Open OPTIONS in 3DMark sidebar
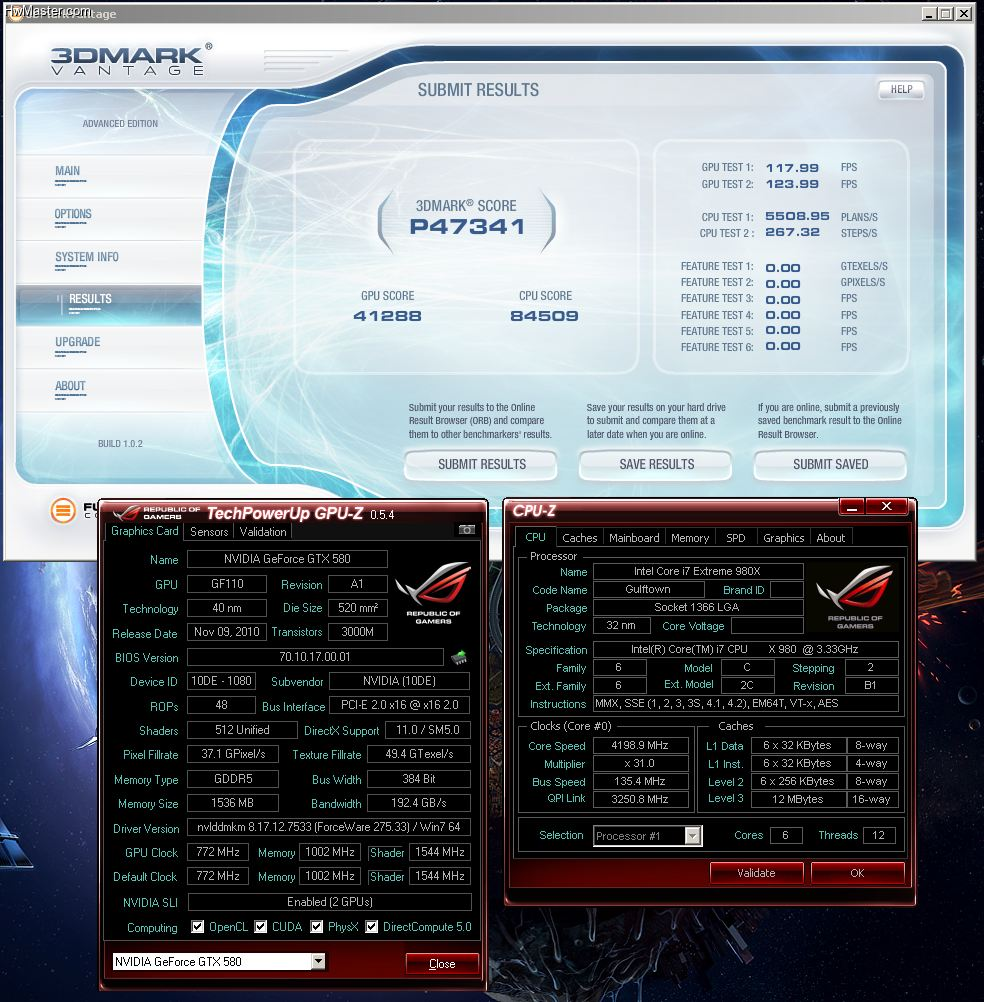Image resolution: width=984 pixels, height=1002 pixels. (x=73, y=214)
